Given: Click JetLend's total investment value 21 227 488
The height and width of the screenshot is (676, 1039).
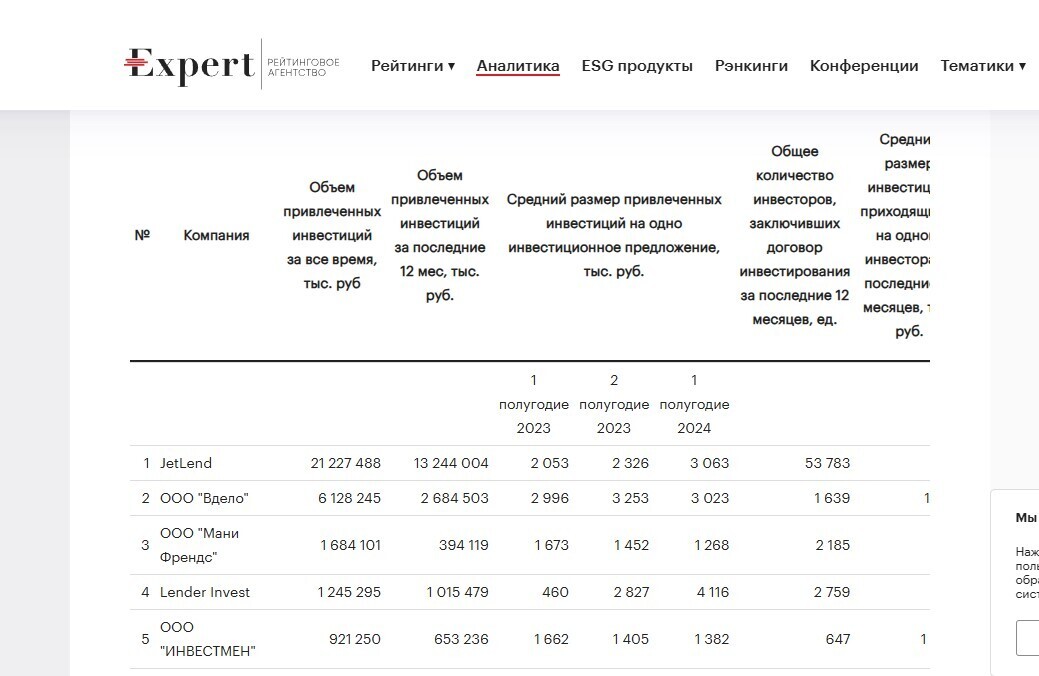Looking at the screenshot, I should pos(345,463).
